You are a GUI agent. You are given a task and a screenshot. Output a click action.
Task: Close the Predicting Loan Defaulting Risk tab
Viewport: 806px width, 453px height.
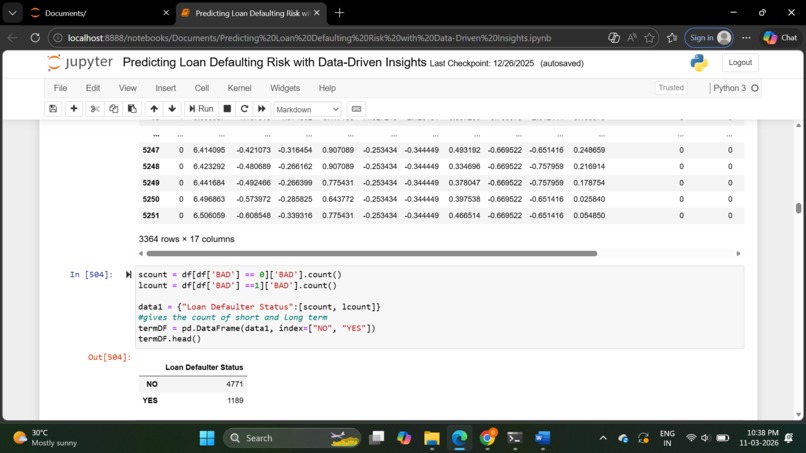click(317, 13)
